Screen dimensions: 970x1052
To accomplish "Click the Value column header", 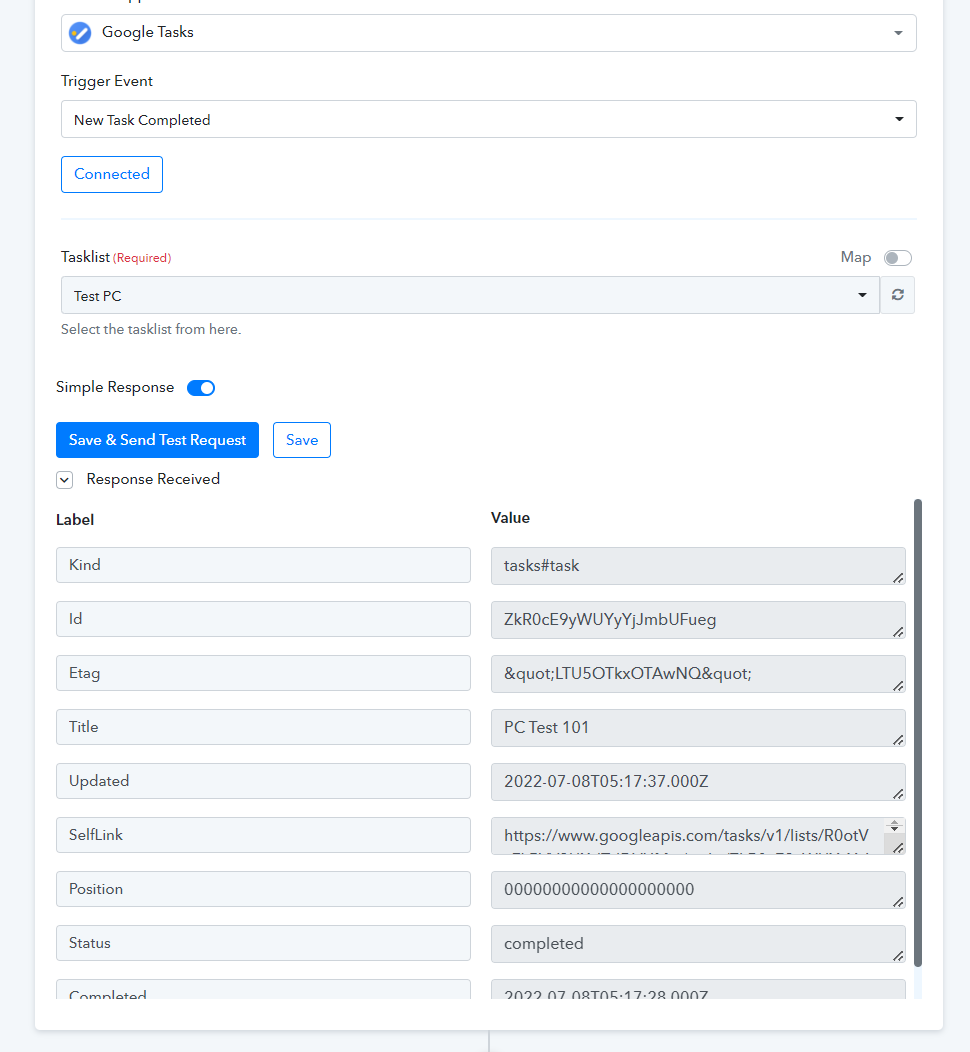I will coord(510,518).
